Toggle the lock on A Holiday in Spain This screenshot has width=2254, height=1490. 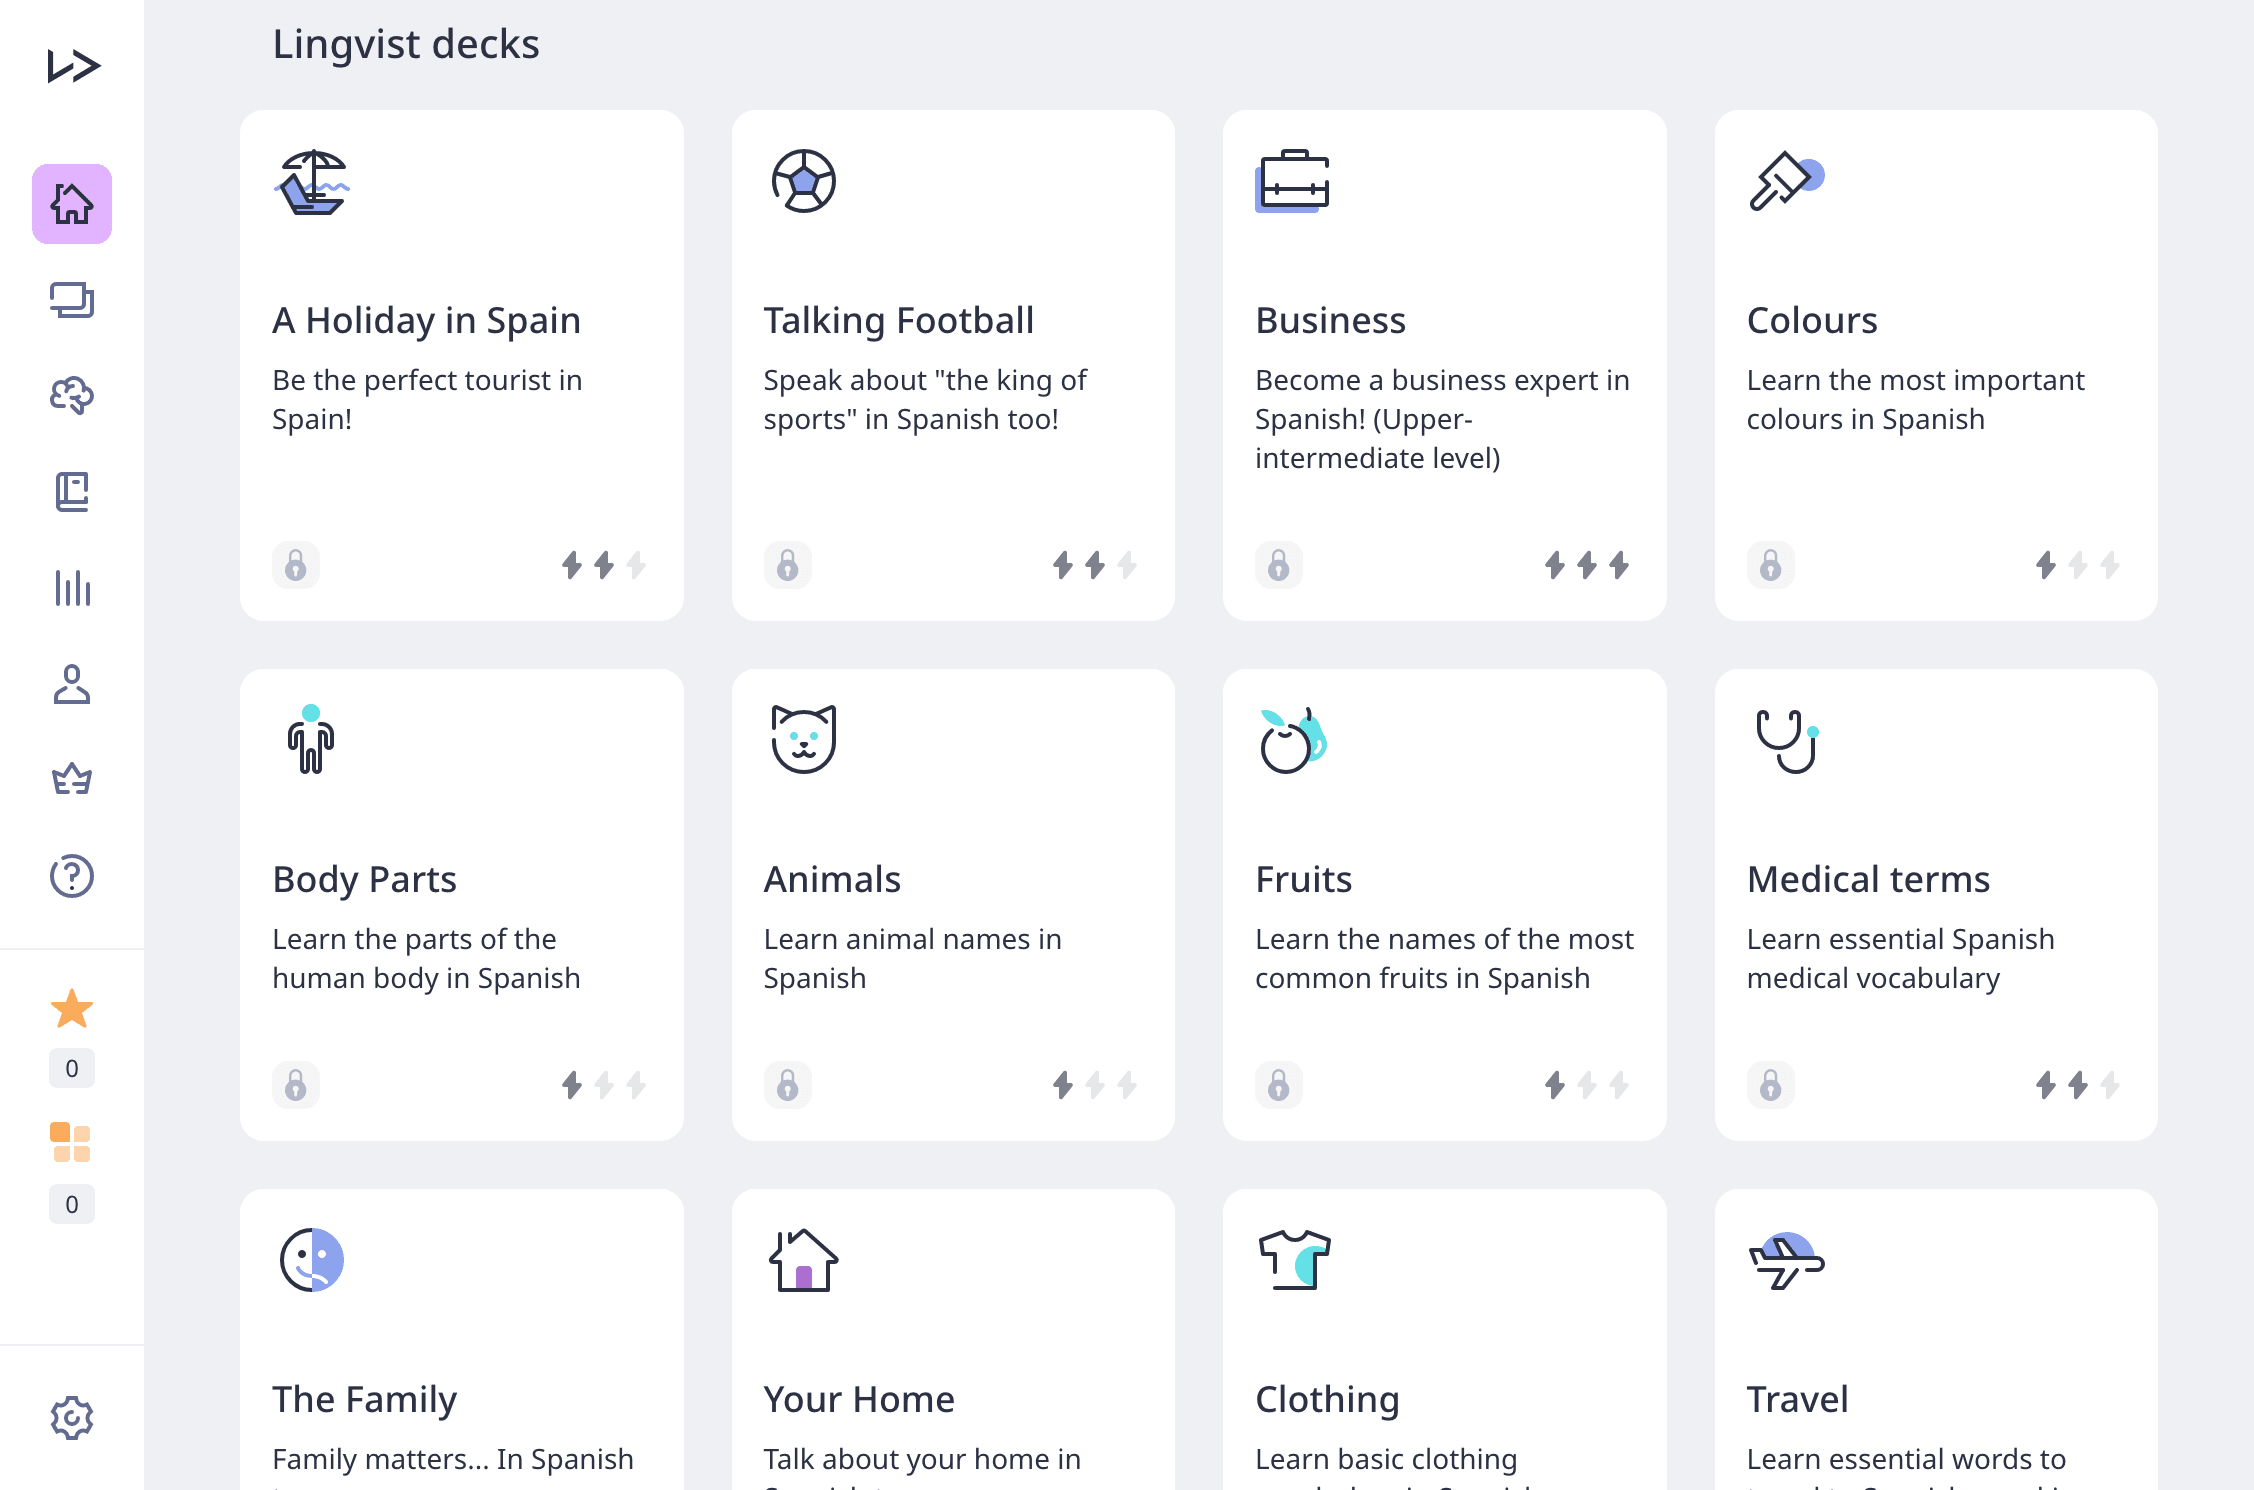click(294, 562)
